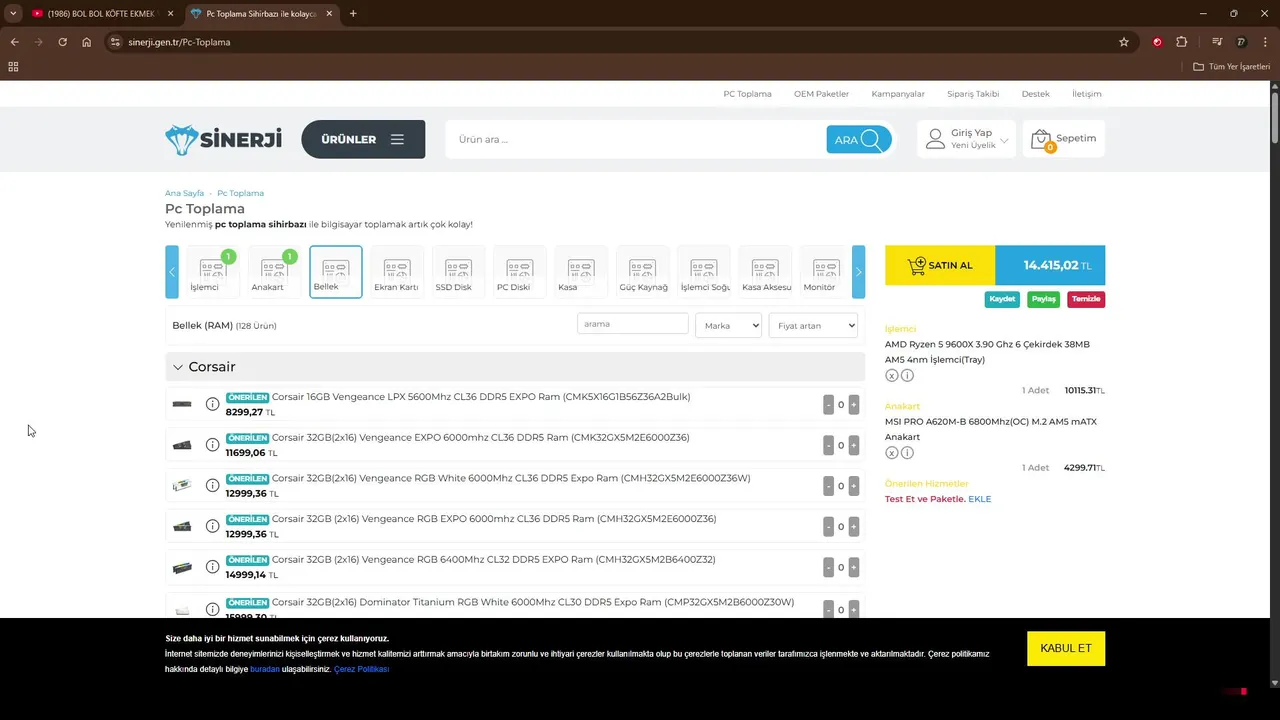Viewport: 1280px width, 720px height.
Task: Click the SATIN AL buy button
Action: pos(940,265)
